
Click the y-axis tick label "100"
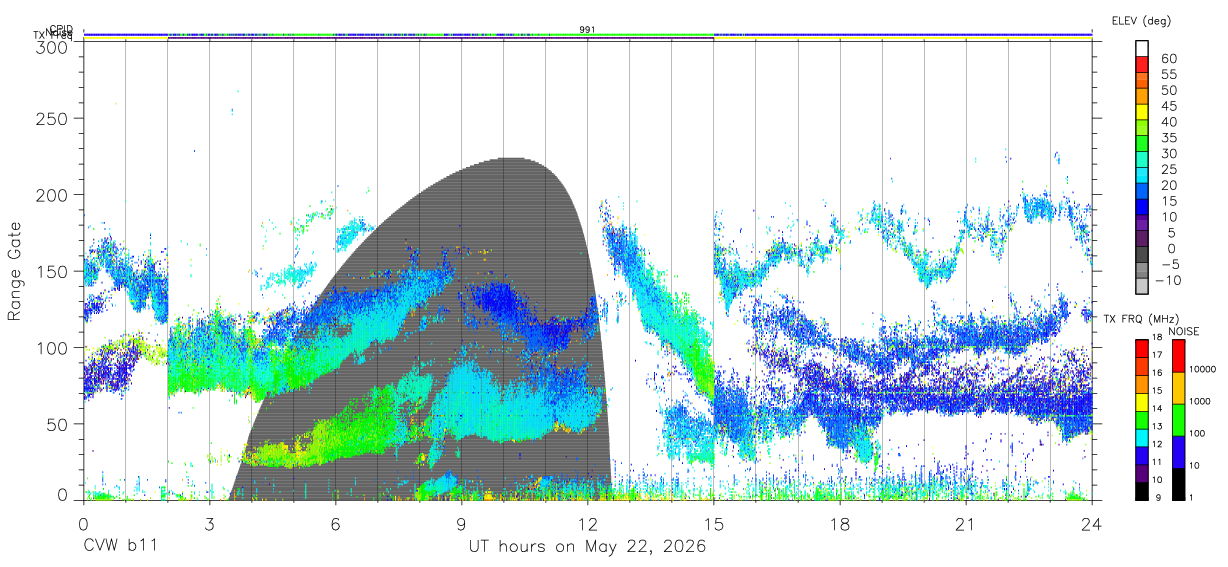tap(52, 347)
